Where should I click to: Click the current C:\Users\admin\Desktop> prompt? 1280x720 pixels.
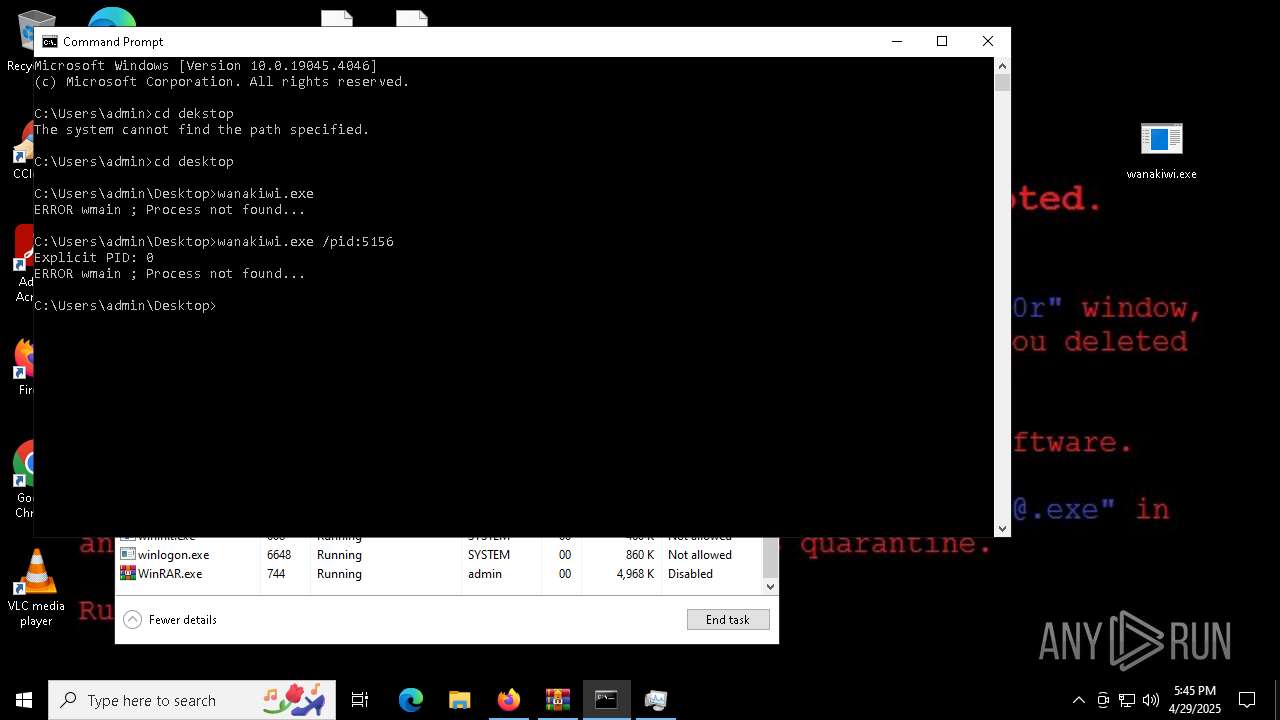(x=126, y=306)
